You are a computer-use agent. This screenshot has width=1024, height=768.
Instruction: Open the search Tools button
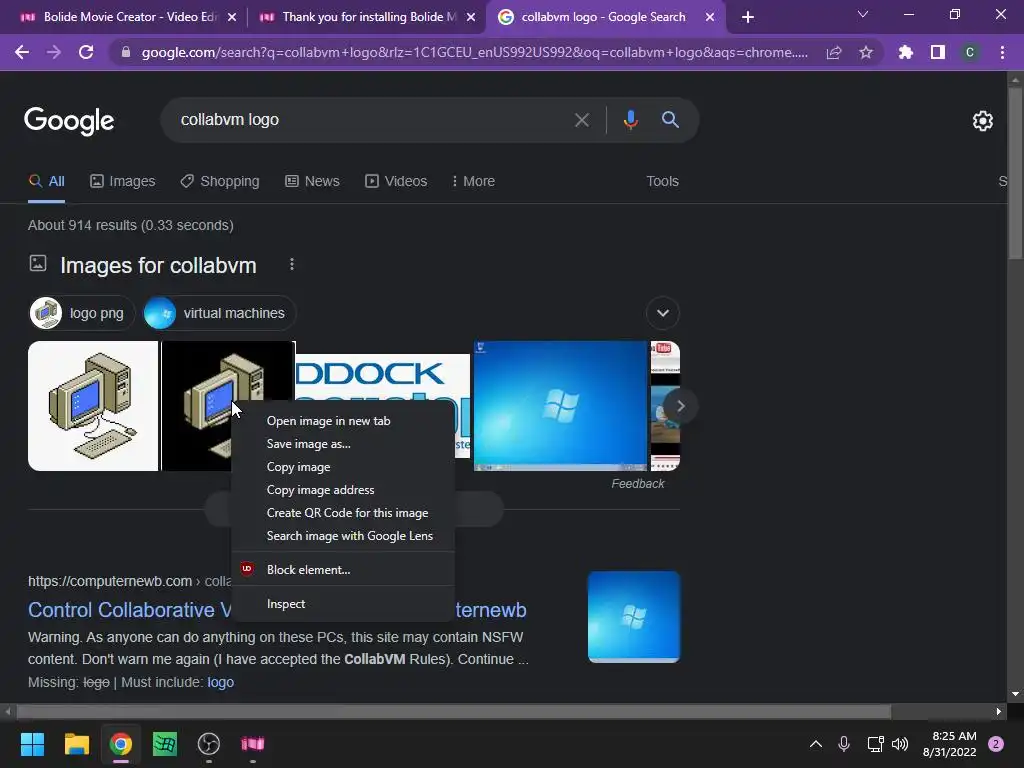coord(662,181)
